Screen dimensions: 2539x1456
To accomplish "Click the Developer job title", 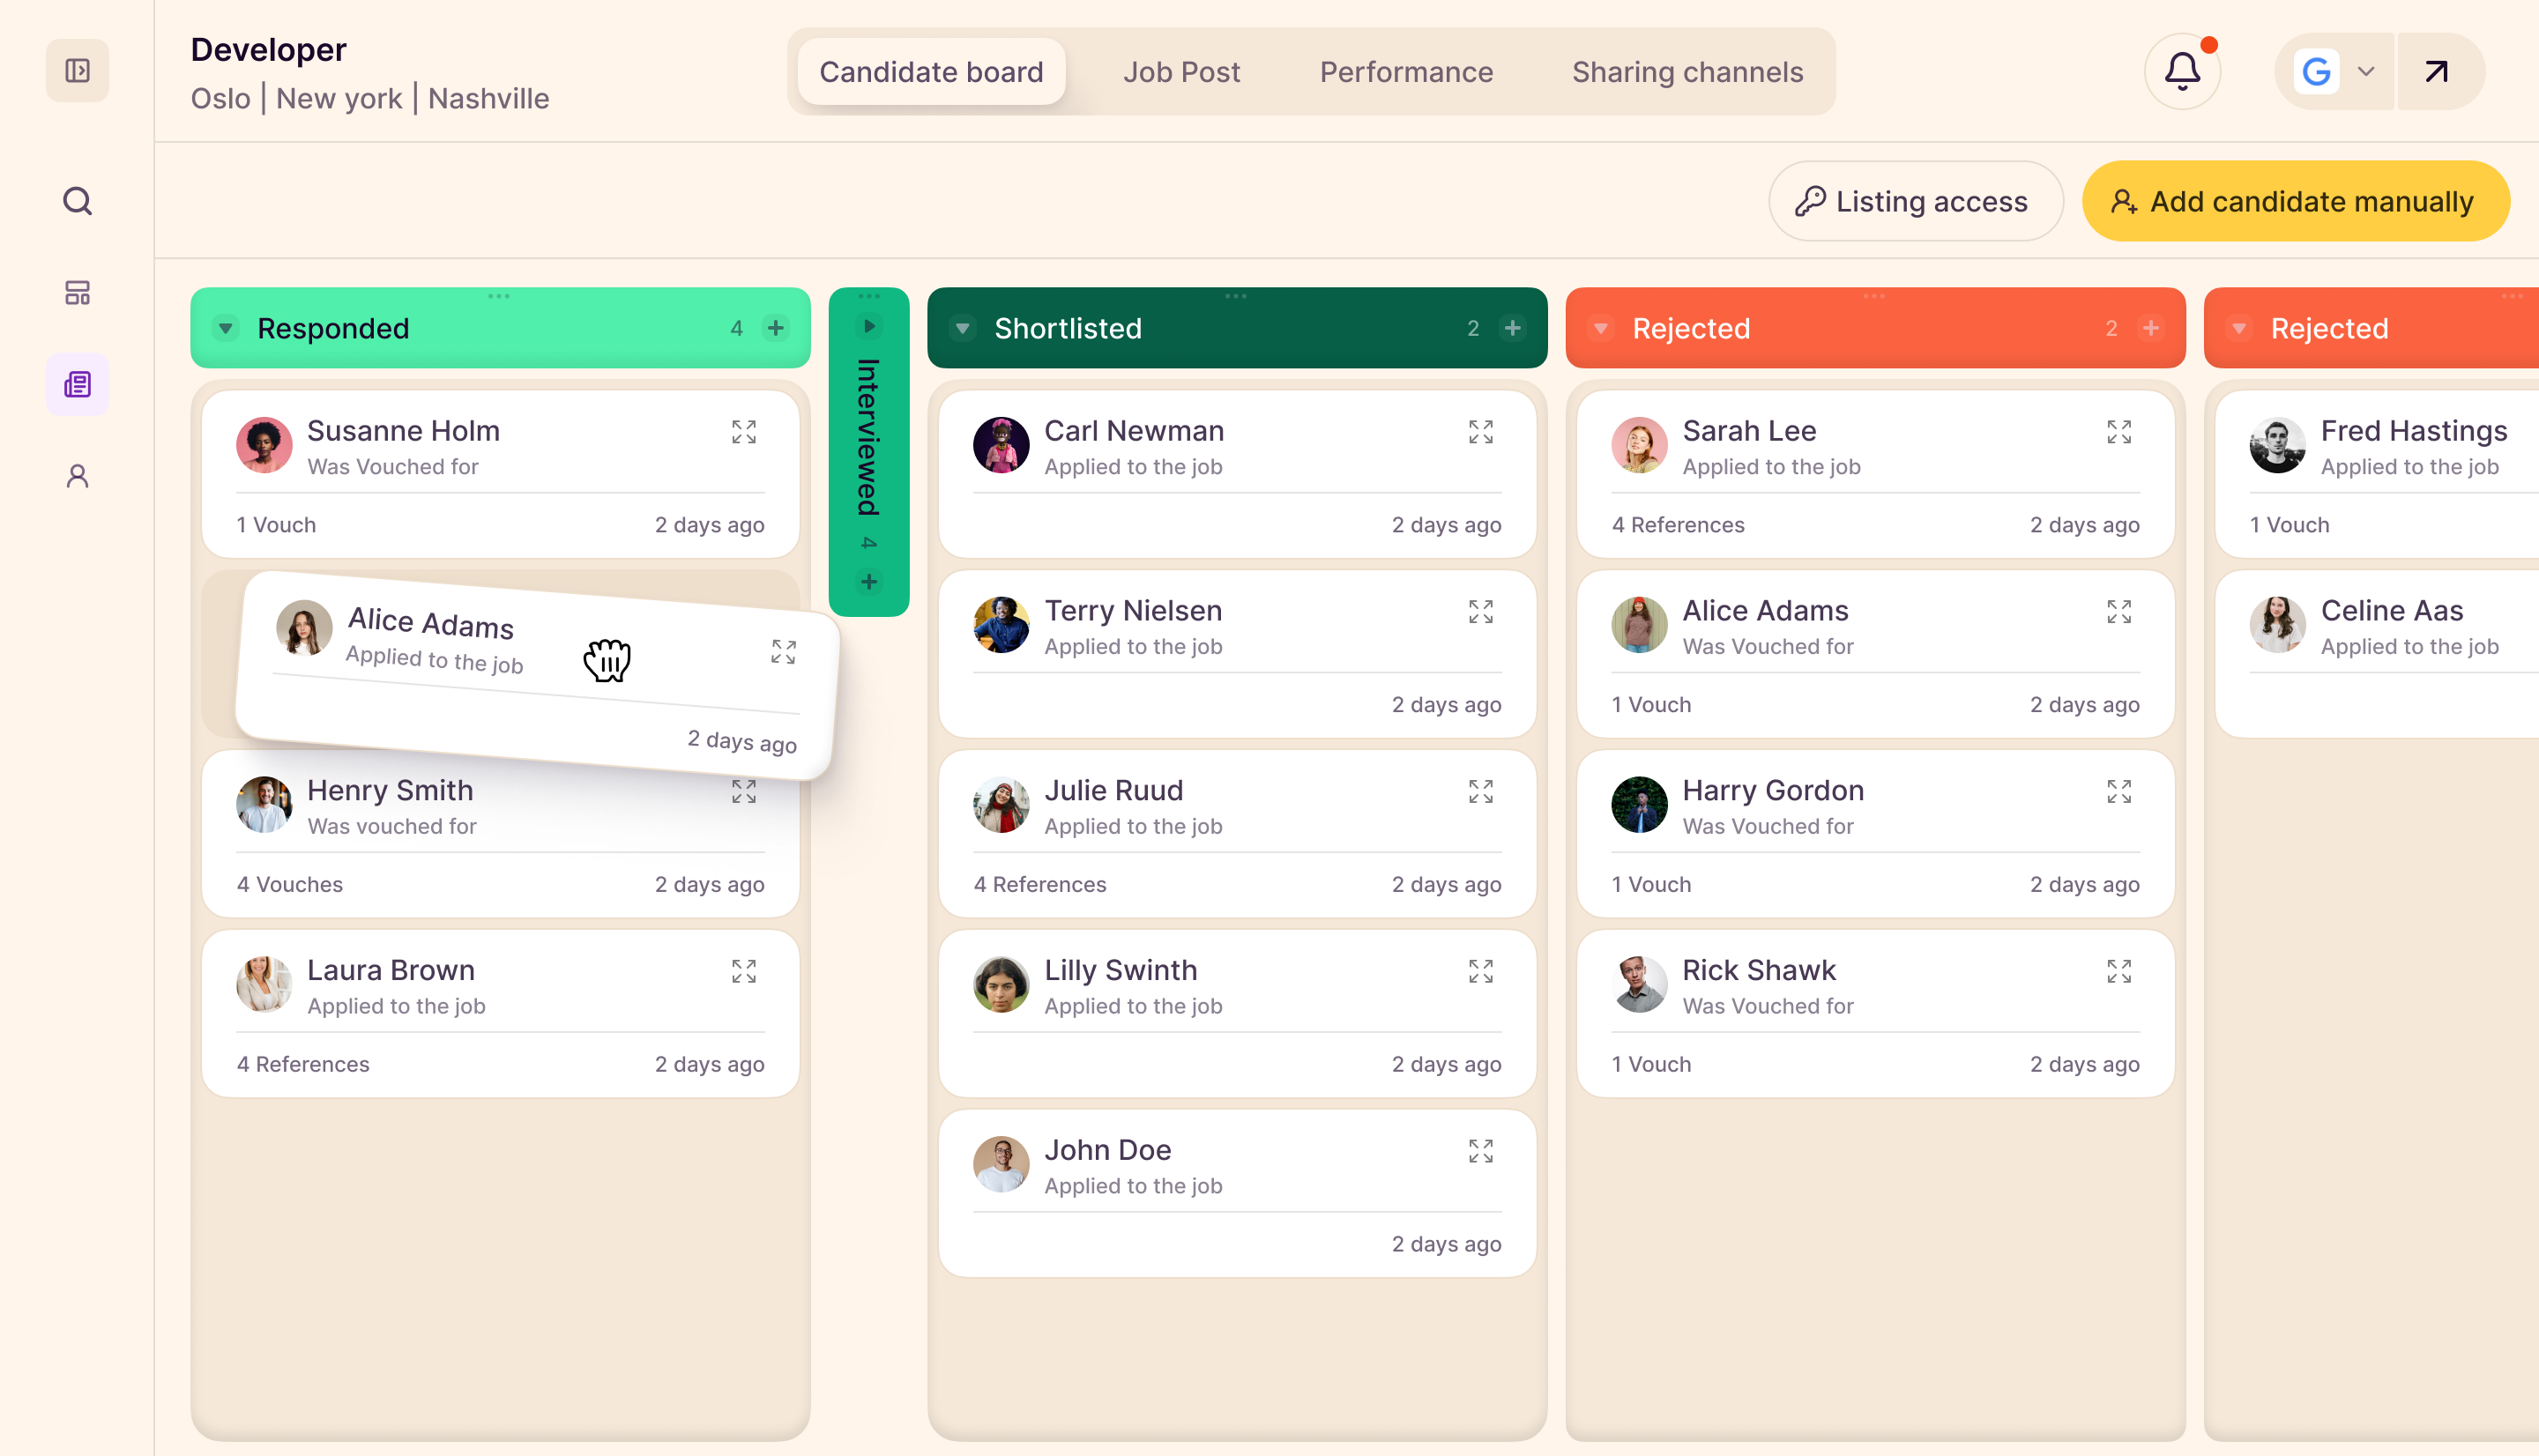I will (x=268, y=50).
